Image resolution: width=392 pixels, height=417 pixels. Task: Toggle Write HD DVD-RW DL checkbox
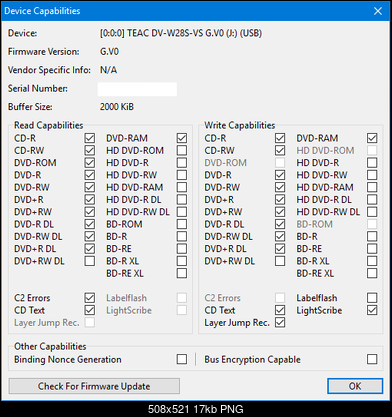pyautogui.click(x=372, y=212)
